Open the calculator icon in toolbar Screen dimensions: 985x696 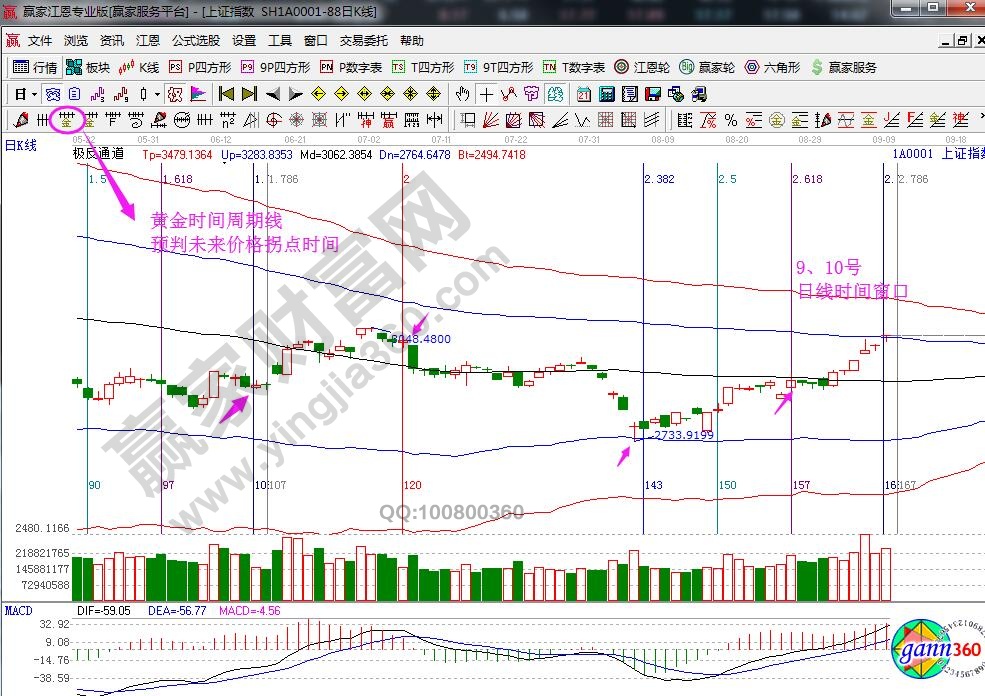[606, 94]
